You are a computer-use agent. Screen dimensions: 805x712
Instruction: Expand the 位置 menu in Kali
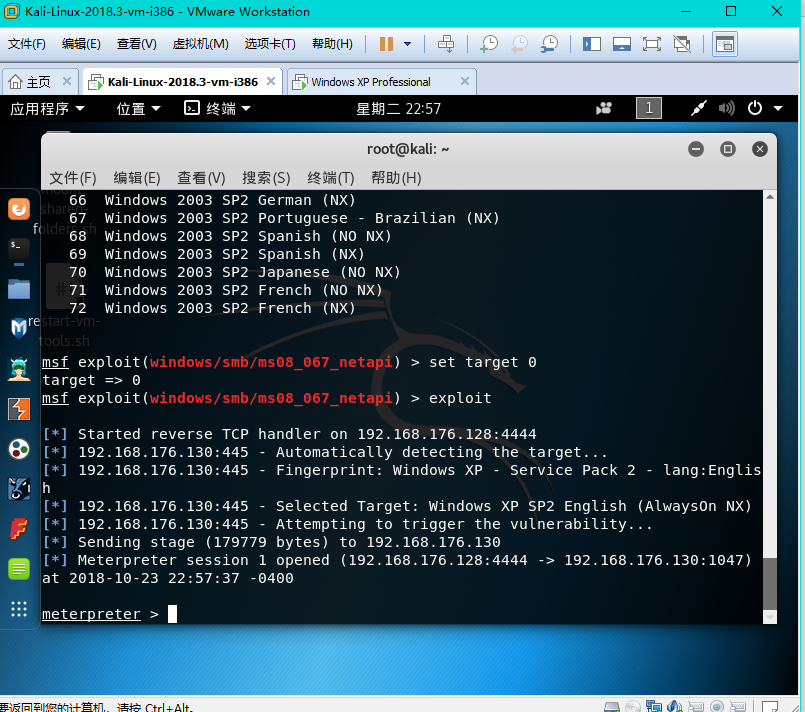(138, 109)
